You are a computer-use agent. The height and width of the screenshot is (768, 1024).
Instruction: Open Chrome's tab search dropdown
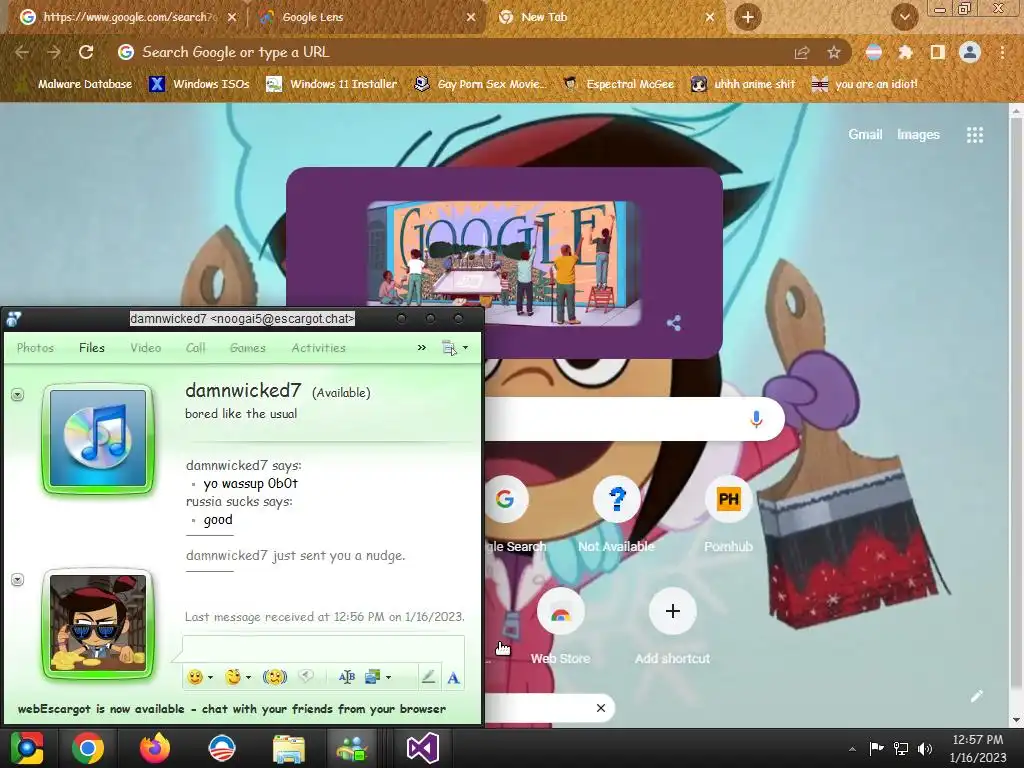pos(904,17)
